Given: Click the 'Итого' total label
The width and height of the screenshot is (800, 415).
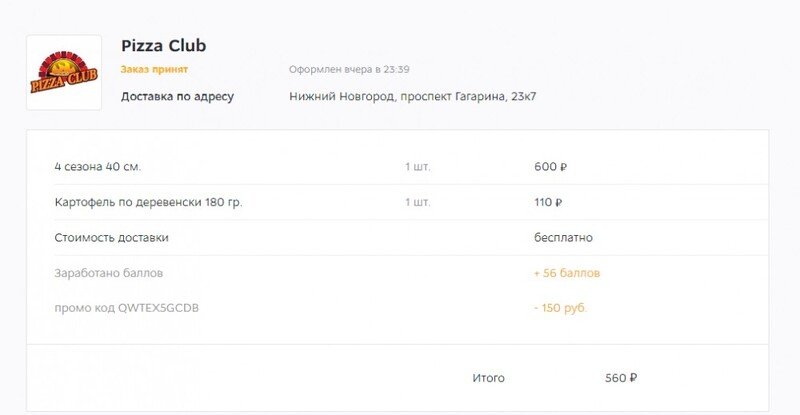Looking at the screenshot, I should 488,378.
